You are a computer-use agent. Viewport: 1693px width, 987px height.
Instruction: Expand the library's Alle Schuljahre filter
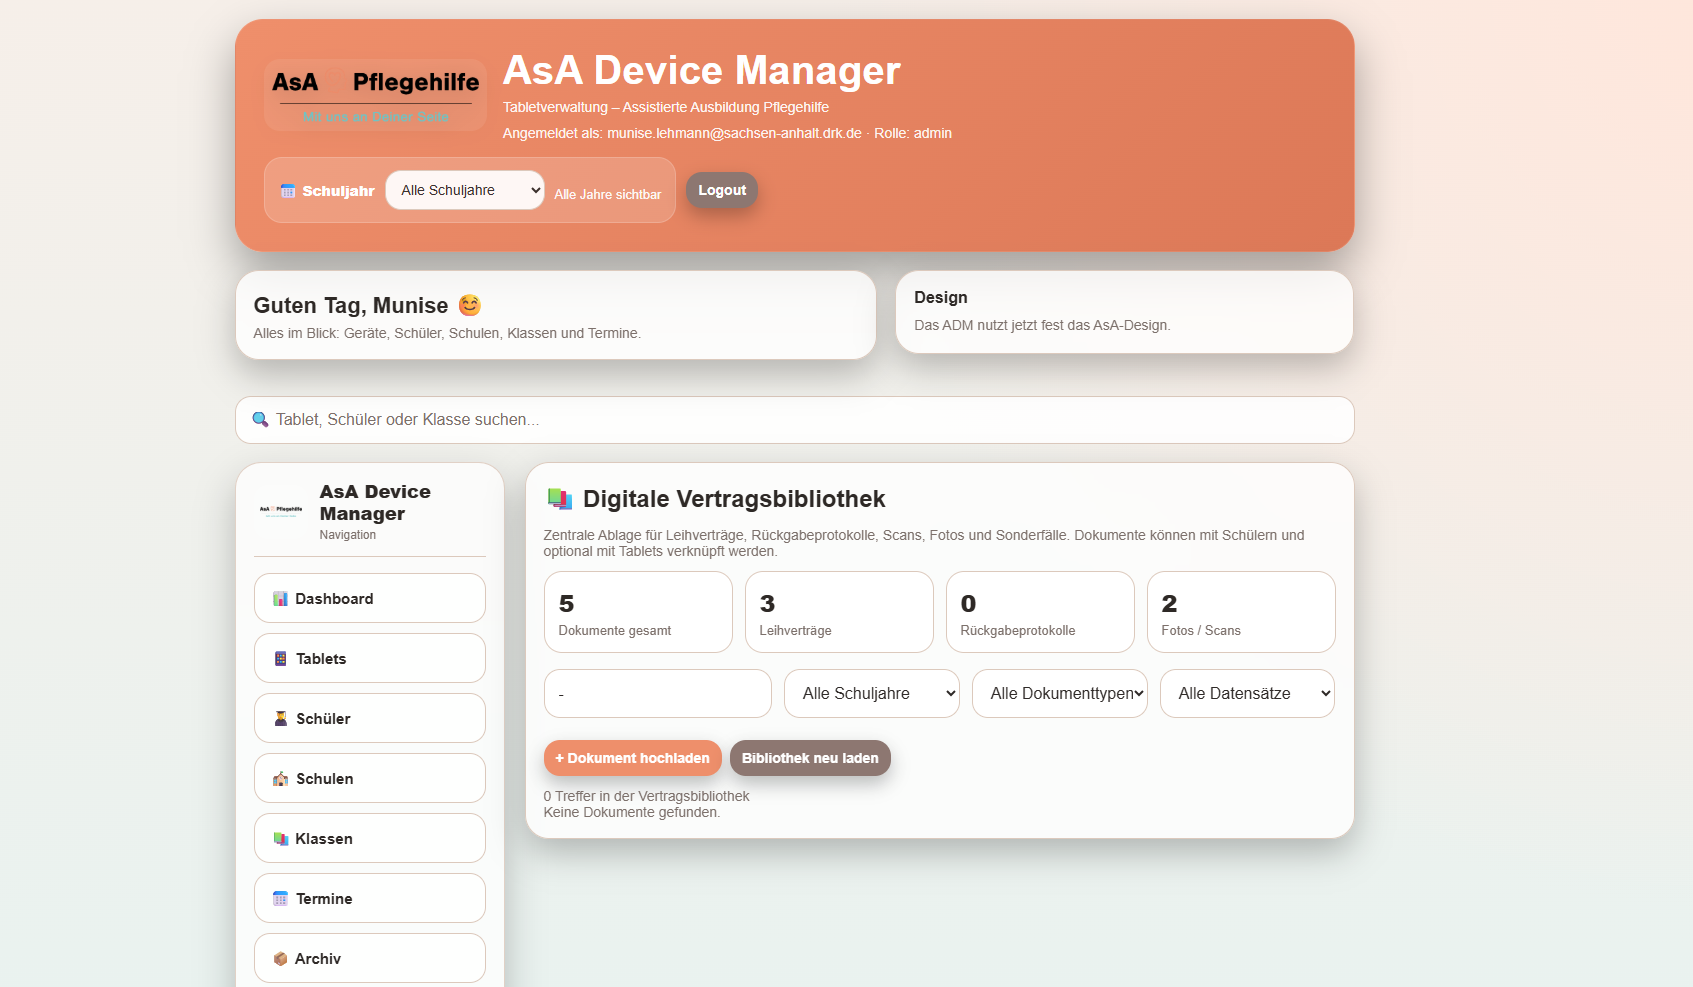tap(872, 694)
